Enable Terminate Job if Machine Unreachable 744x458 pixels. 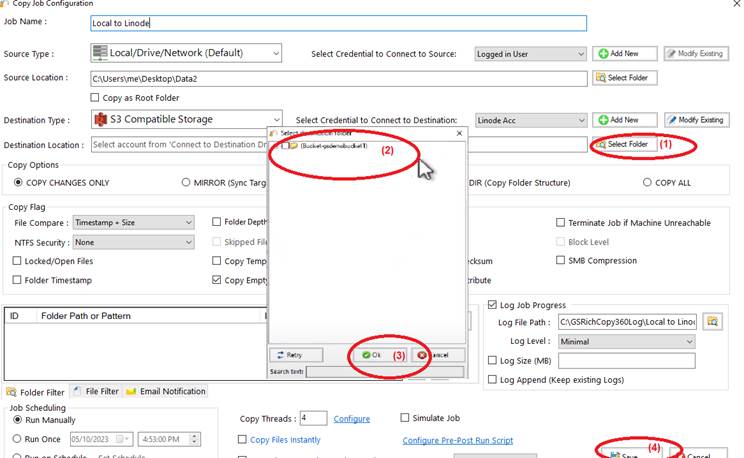point(560,223)
